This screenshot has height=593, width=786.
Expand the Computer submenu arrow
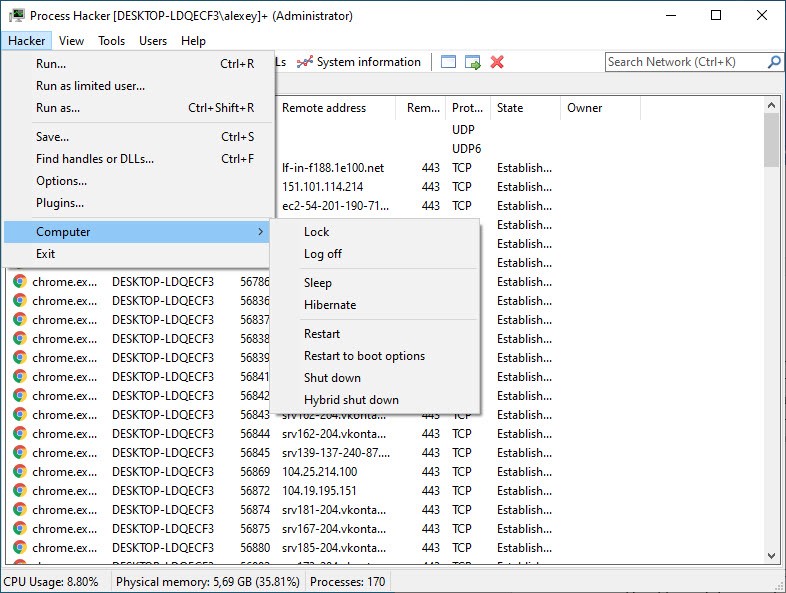pyautogui.click(x=260, y=232)
